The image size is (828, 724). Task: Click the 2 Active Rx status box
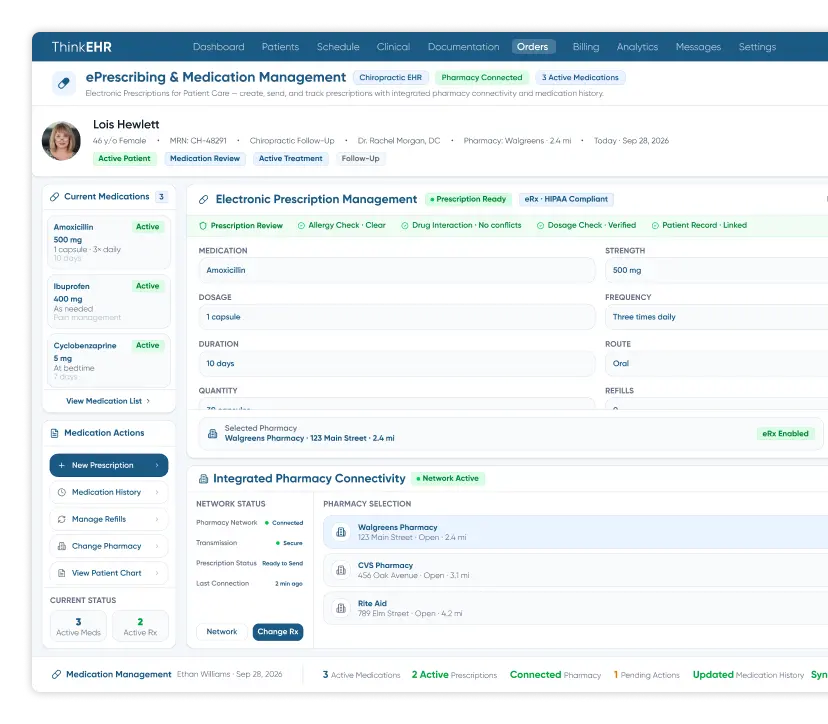(x=140, y=626)
